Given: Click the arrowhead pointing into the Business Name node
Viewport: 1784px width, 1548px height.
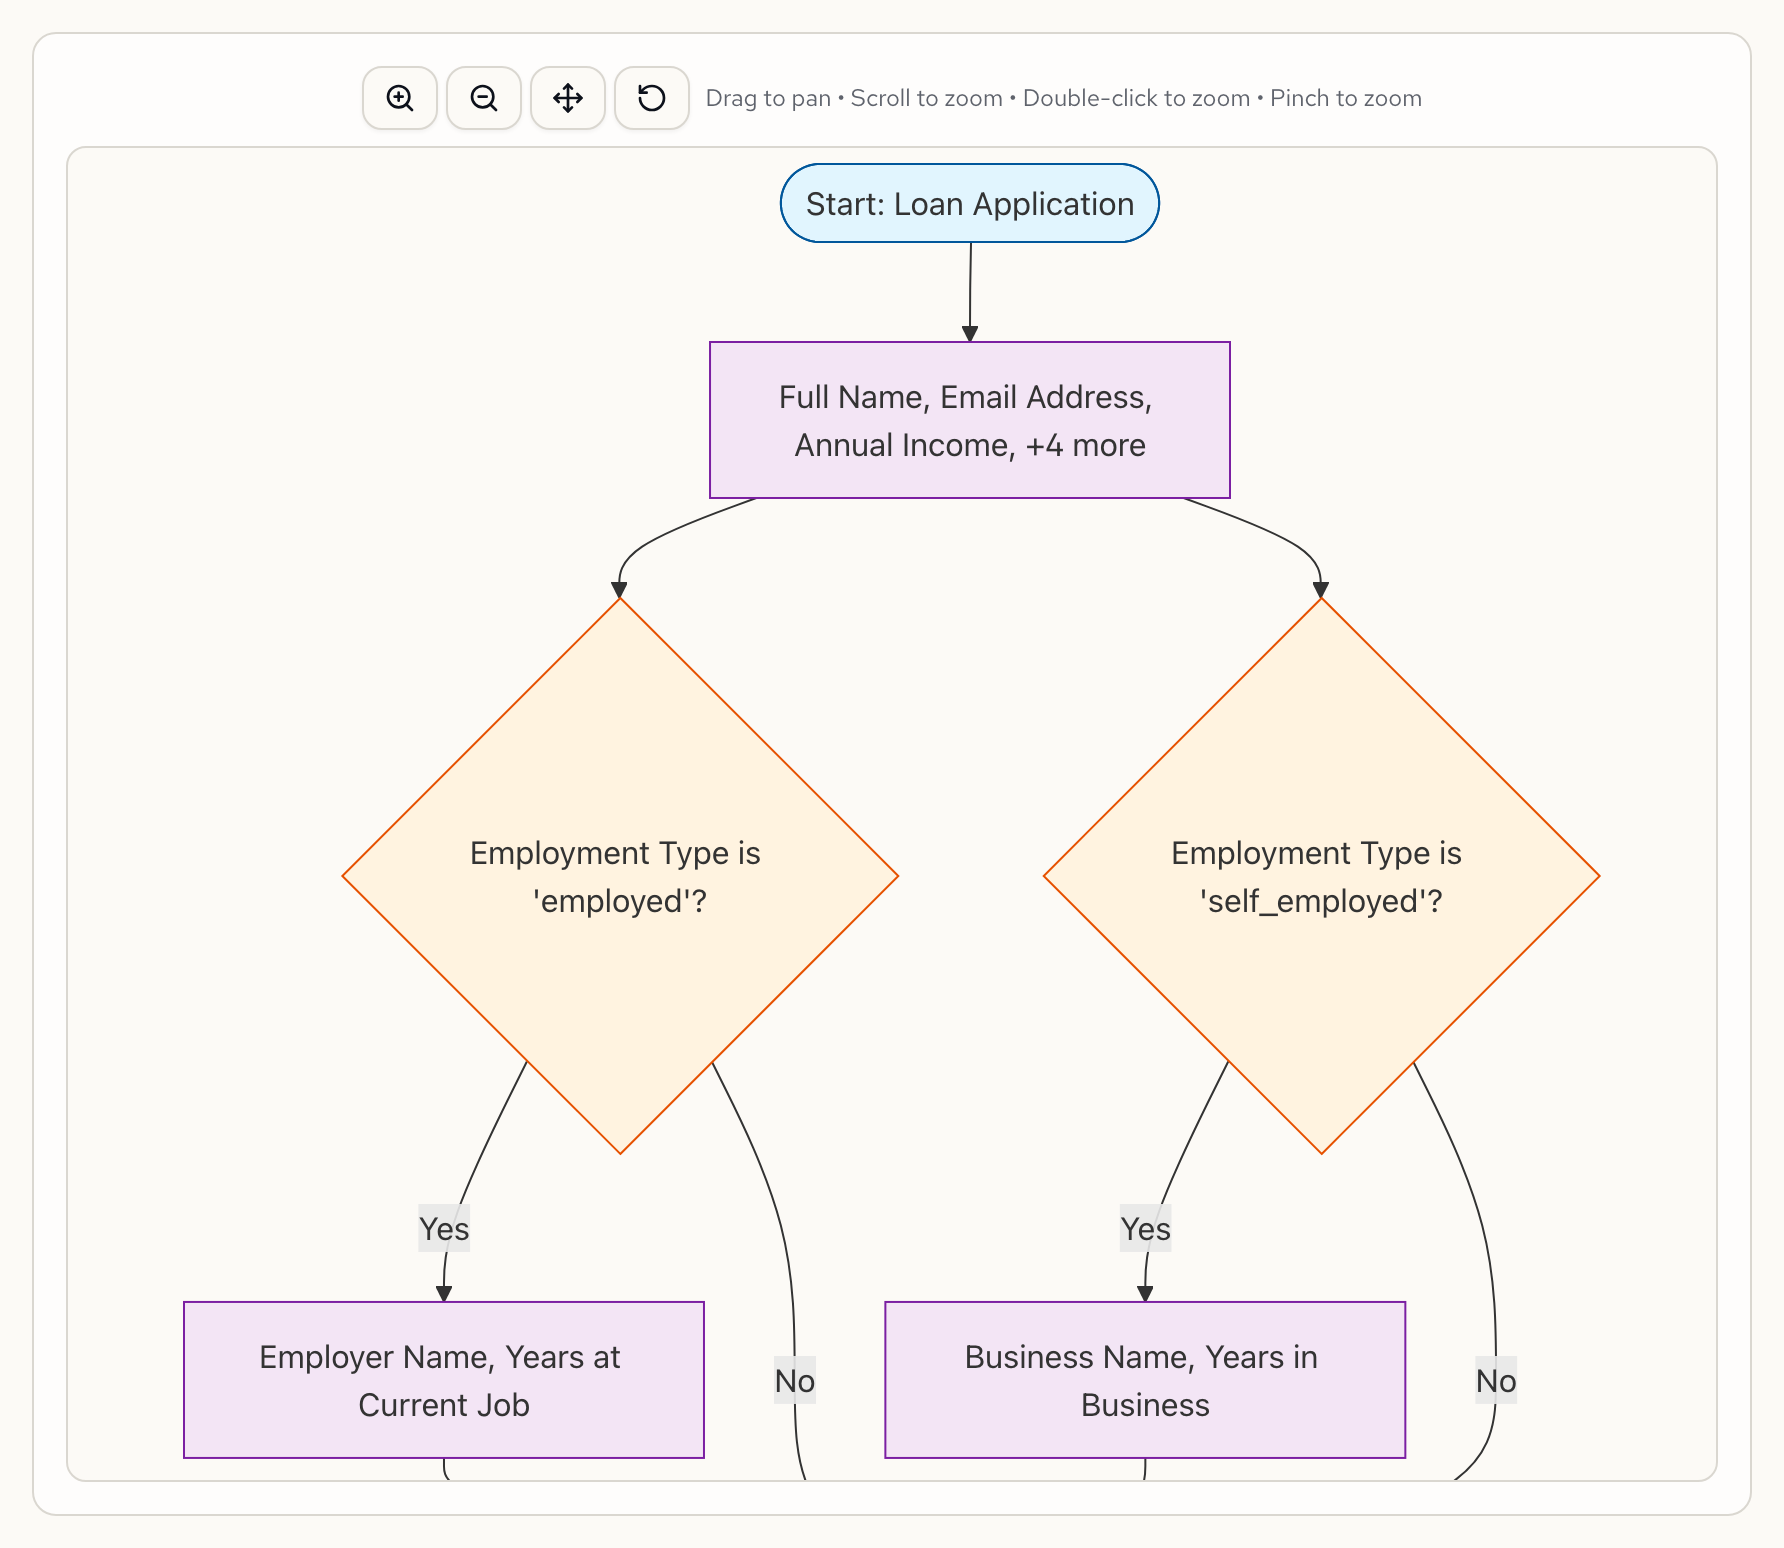Looking at the screenshot, I should (x=1145, y=1293).
